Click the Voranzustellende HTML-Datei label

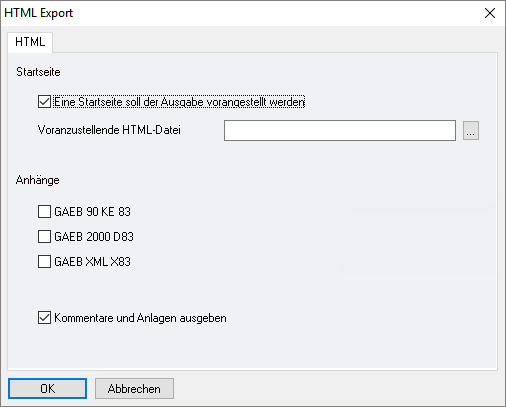click(x=109, y=130)
